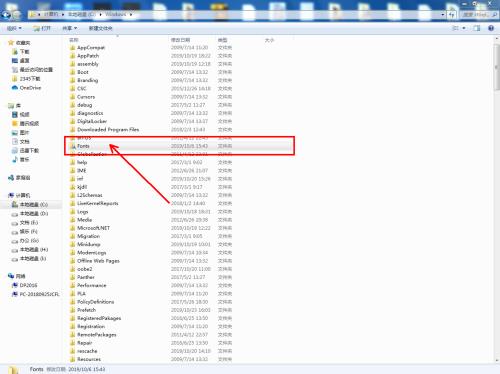Viewport: 500px width, 374px height.
Task: Select the LiveKernelReports folder
Action: pyautogui.click(x=94, y=203)
